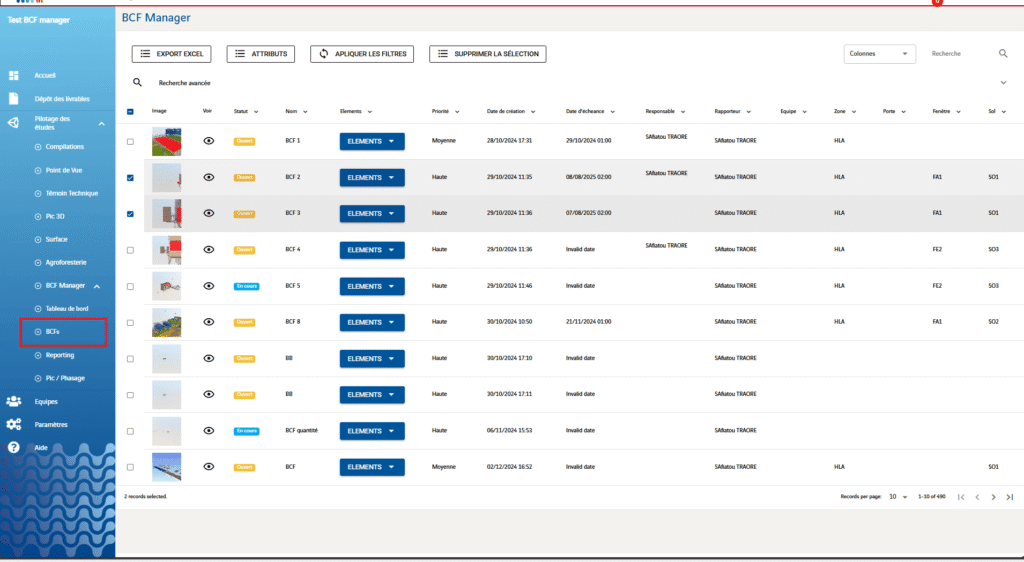
Task: Open Tableau de bord in sidebar
Action: coord(66,308)
